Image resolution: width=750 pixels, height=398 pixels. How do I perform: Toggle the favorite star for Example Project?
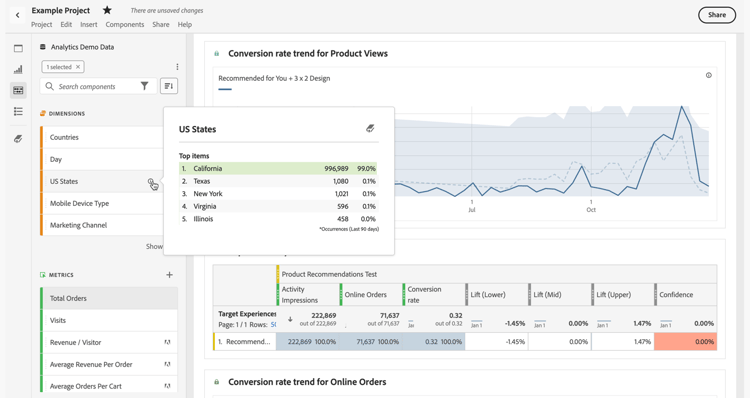coord(107,10)
